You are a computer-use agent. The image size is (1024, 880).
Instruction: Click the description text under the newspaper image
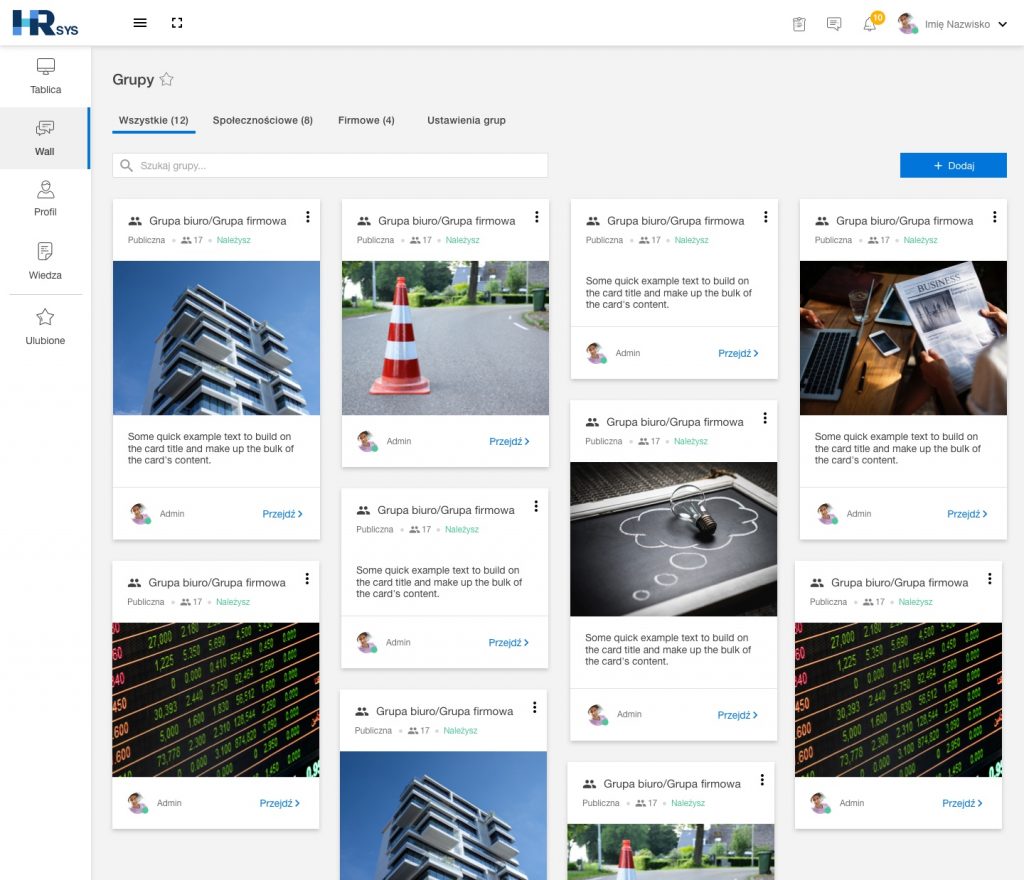tap(897, 448)
